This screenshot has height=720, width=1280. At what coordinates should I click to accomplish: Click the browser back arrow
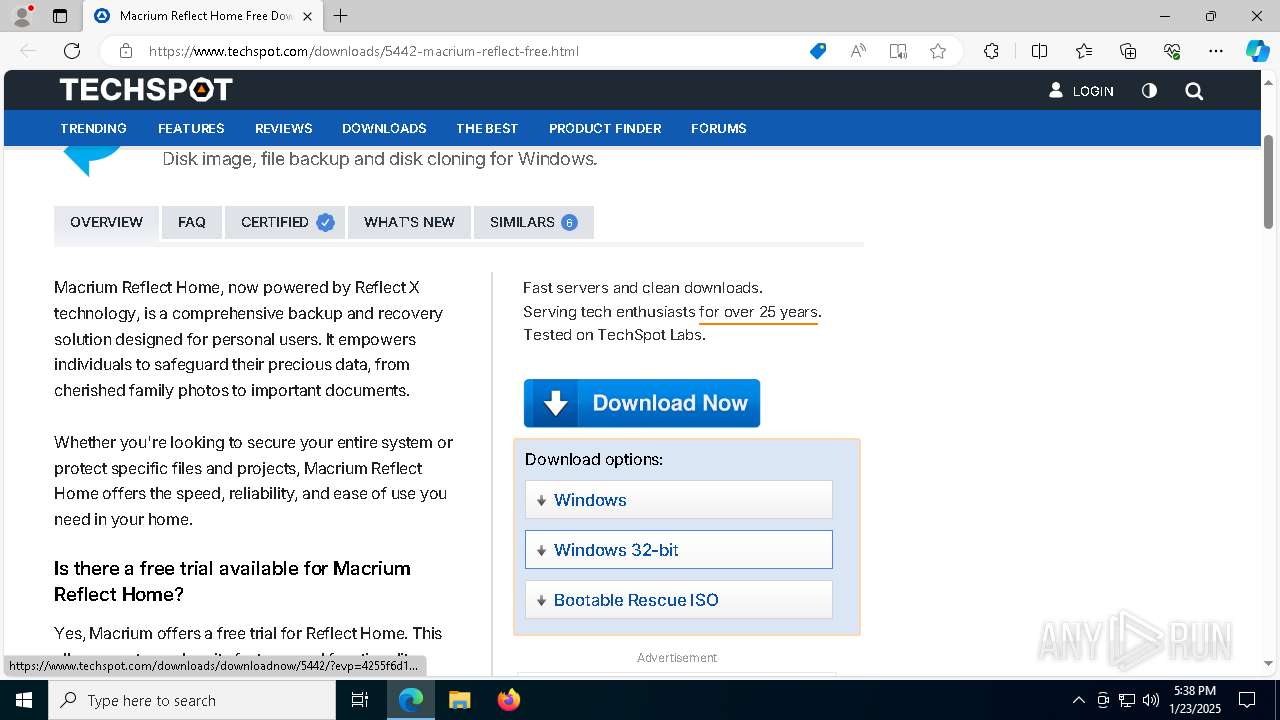point(28,51)
